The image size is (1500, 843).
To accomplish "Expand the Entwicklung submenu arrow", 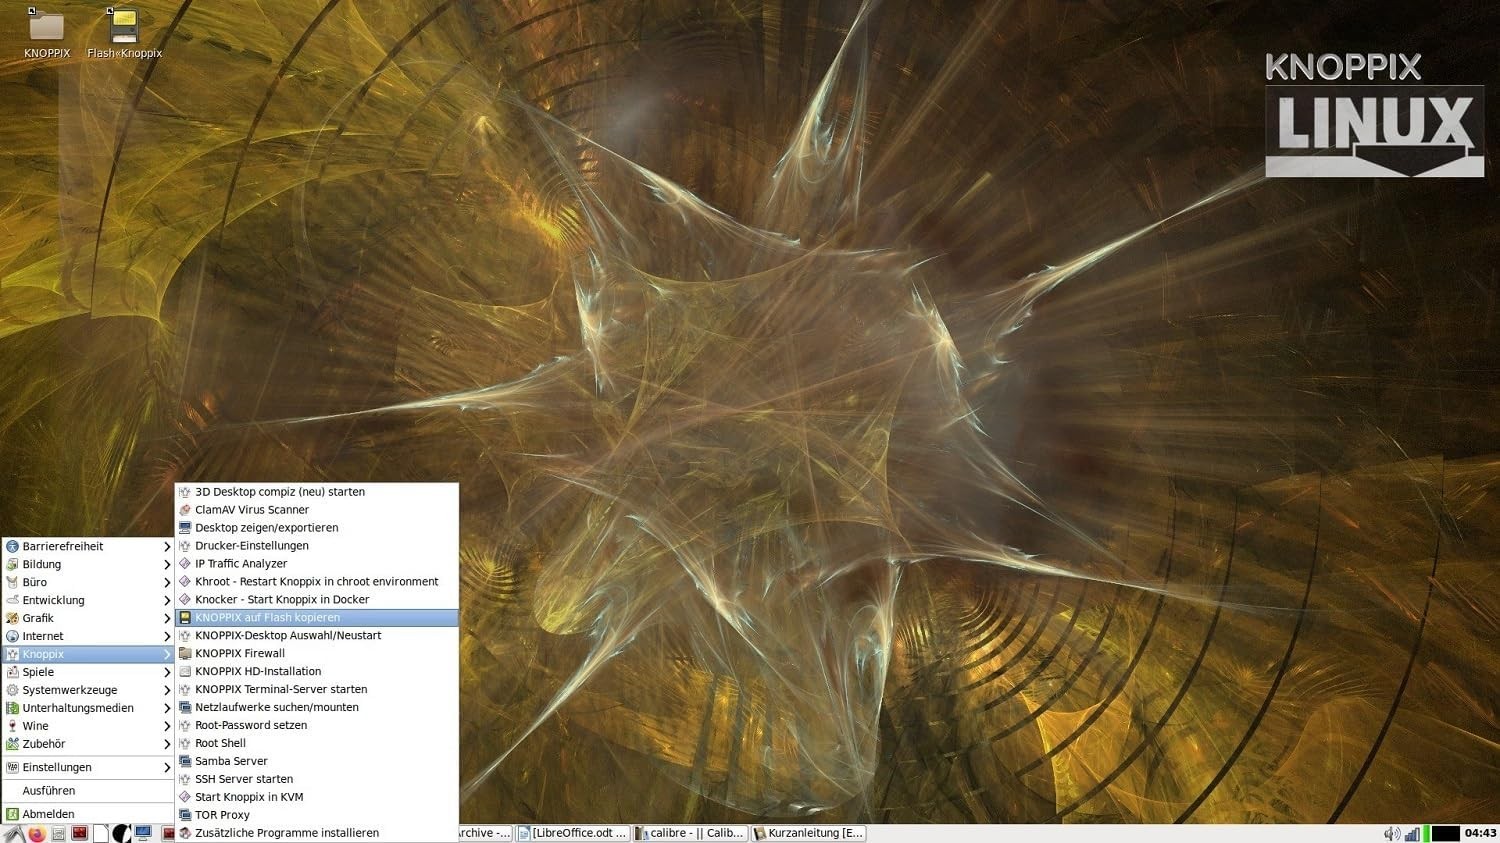I will [x=167, y=601].
